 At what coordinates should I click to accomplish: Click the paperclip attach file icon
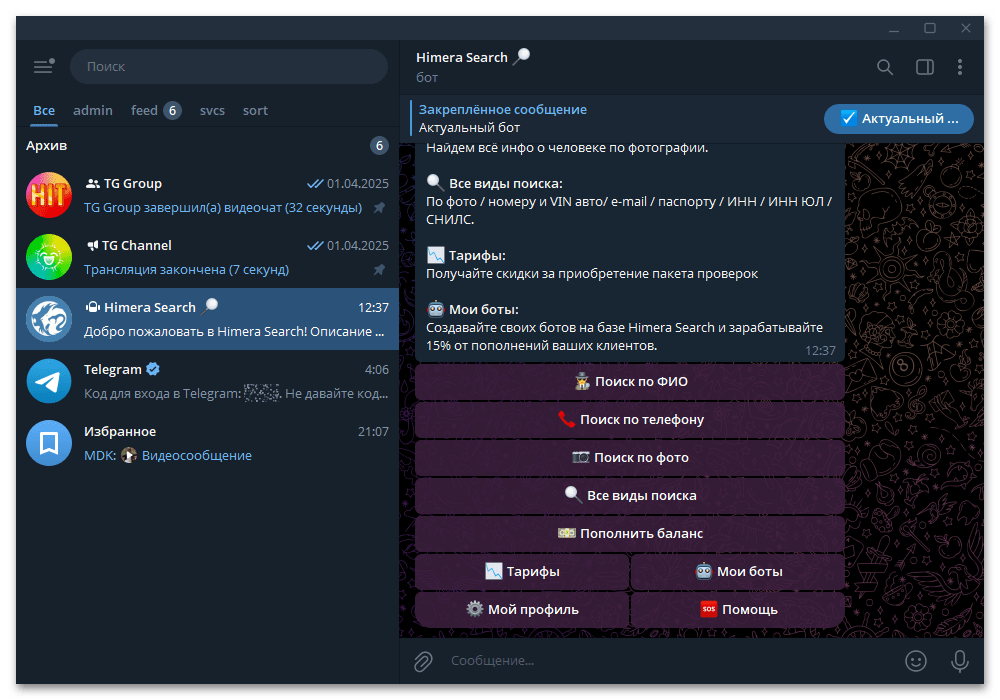(x=423, y=661)
